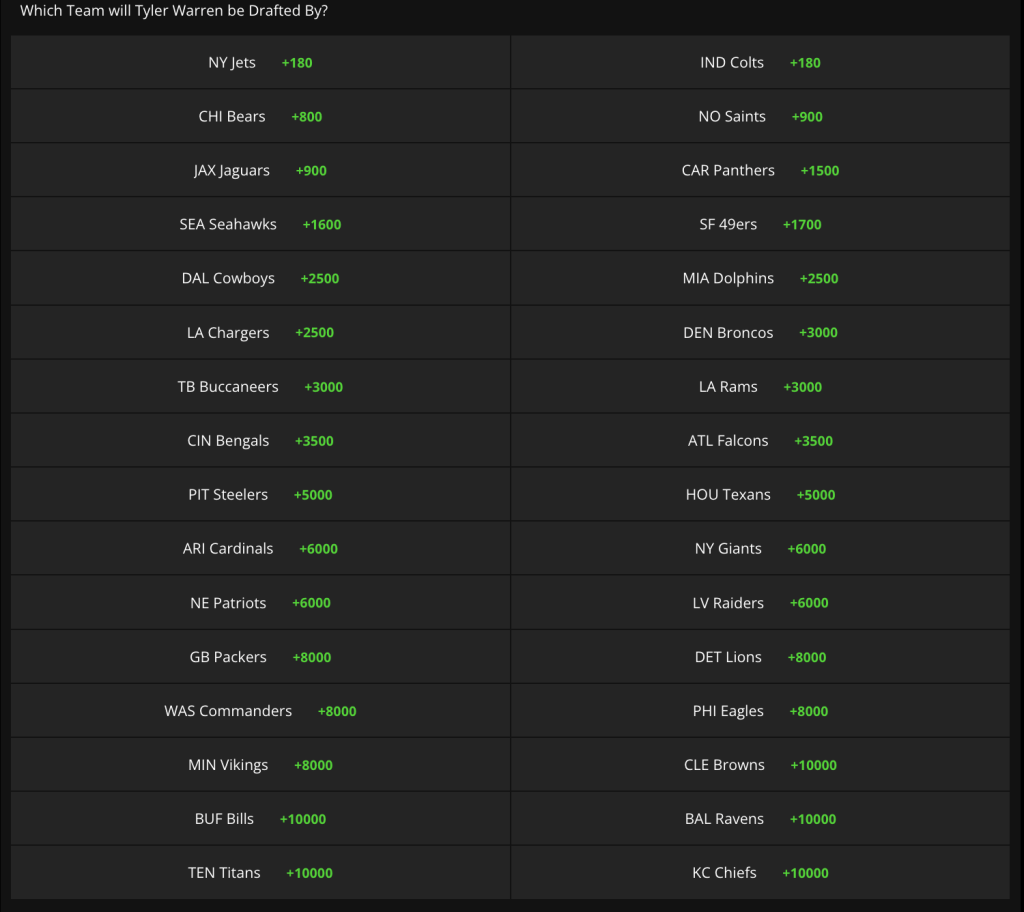The height and width of the screenshot is (912, 1024).
Task: Click NY Giants +6000 option
Action: click(x=760, y=549)
